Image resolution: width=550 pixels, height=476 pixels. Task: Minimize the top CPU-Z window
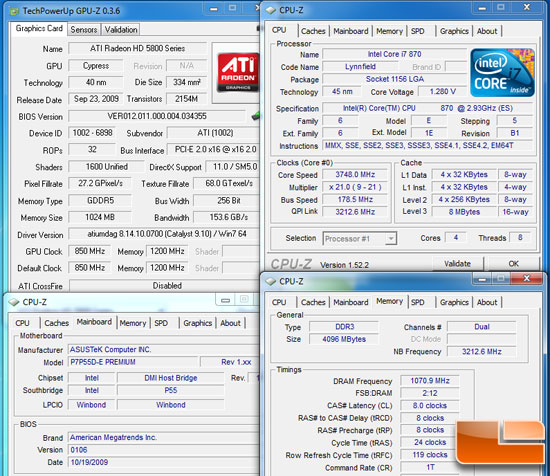(482, 8)
